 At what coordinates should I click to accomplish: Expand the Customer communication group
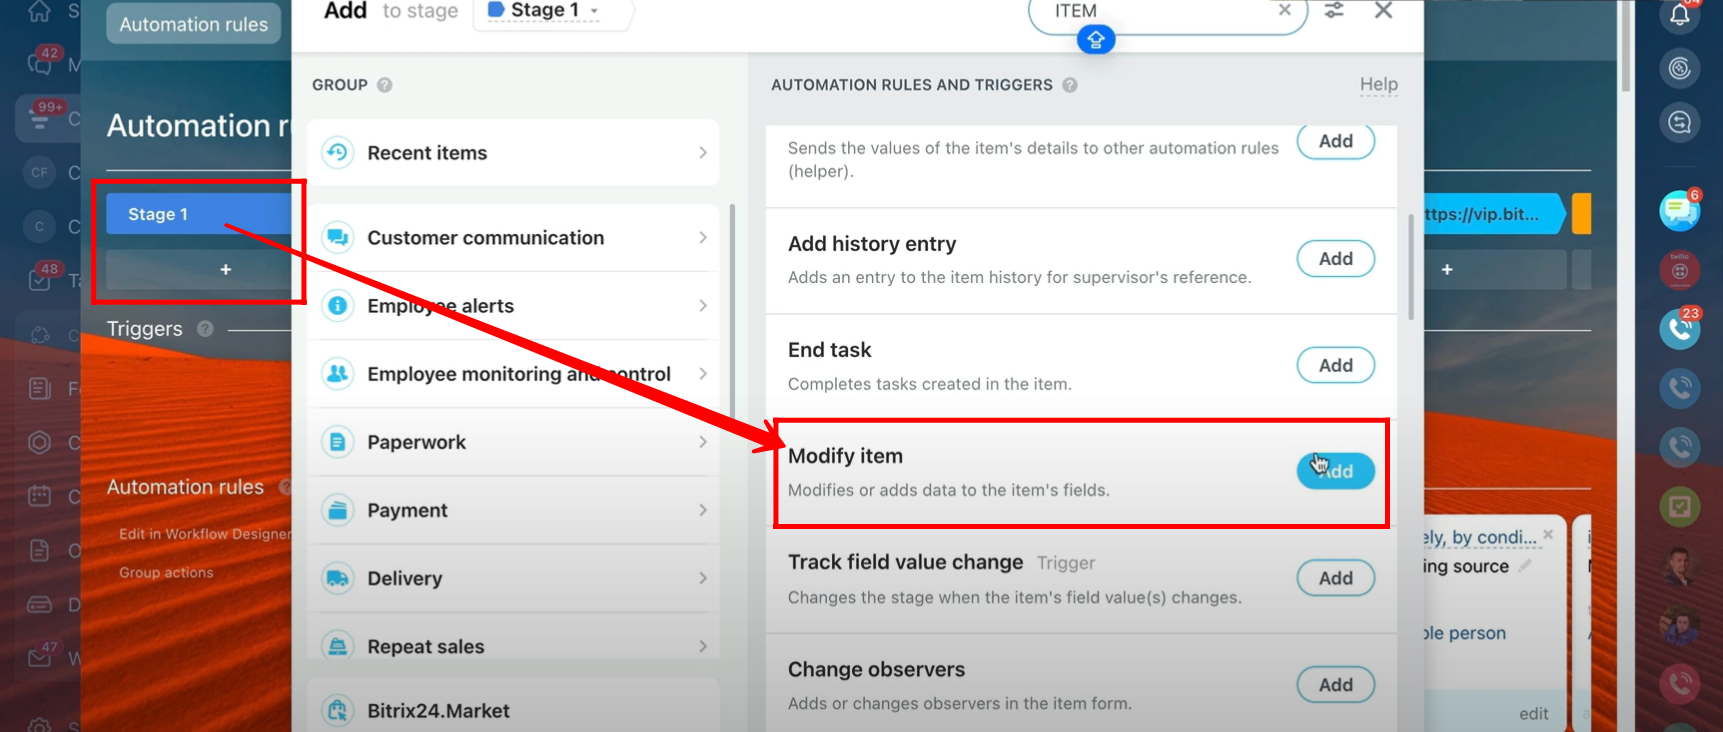pyautogui.click(x=513, y=238)
